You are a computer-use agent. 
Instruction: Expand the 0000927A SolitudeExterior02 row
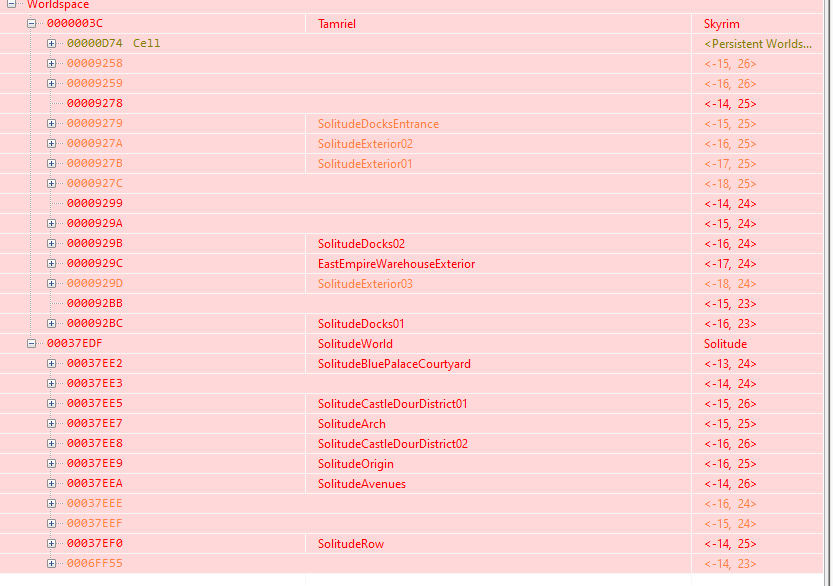[52, 143]
